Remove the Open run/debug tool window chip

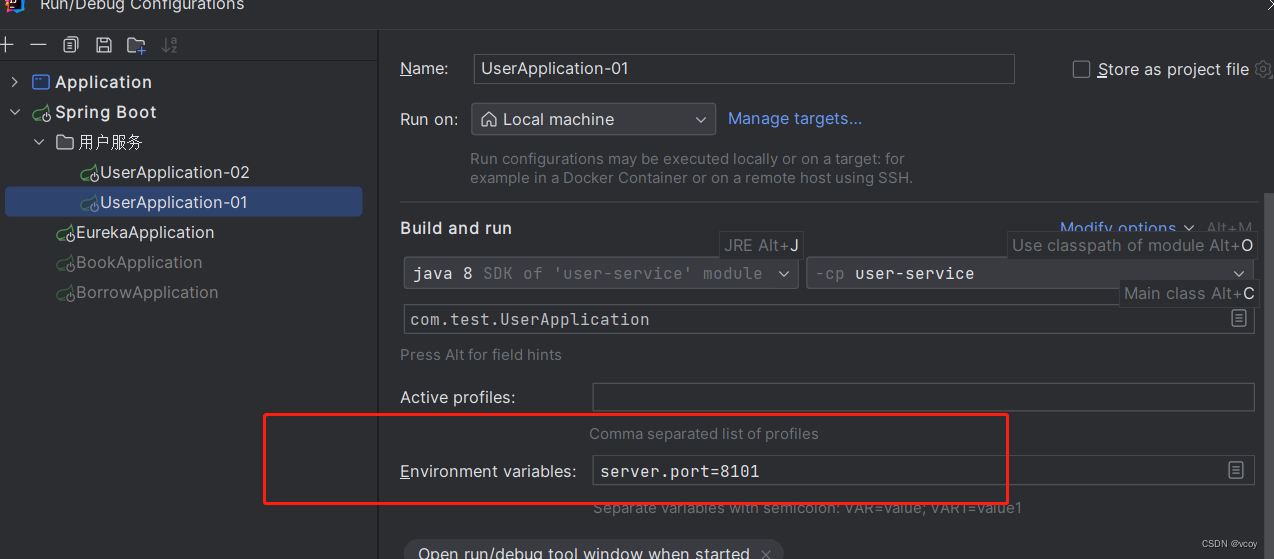[766, 553]
